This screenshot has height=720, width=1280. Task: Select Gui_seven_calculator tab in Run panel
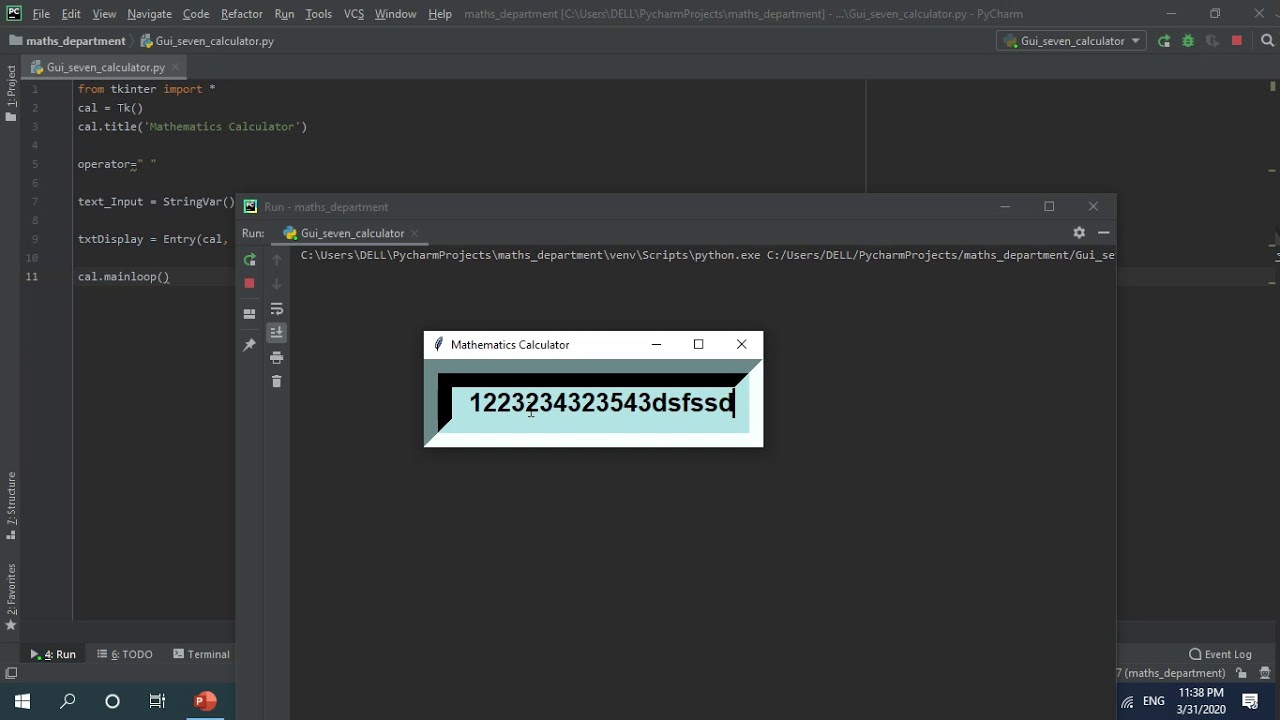[352, 233]
